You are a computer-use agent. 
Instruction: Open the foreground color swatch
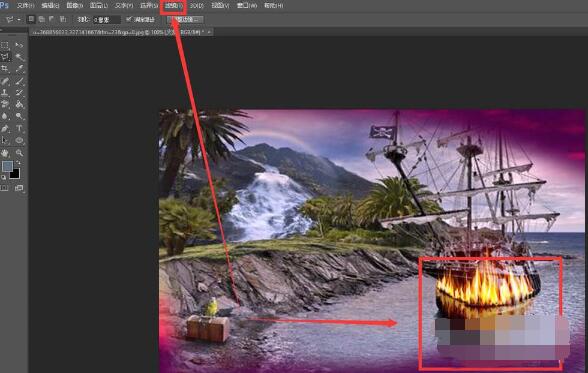coord(7,166)
